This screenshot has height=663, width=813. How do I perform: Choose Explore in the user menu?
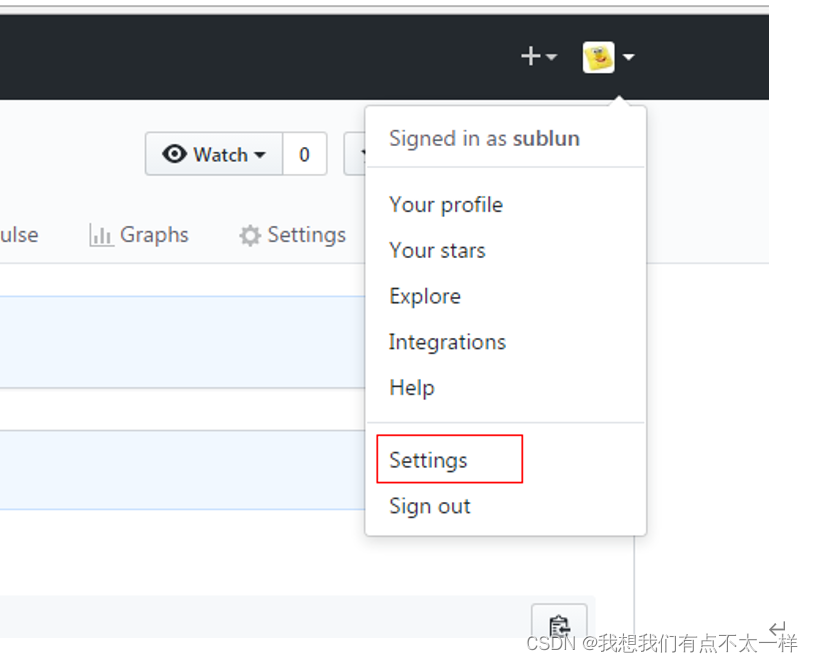(x=425, y=296)
